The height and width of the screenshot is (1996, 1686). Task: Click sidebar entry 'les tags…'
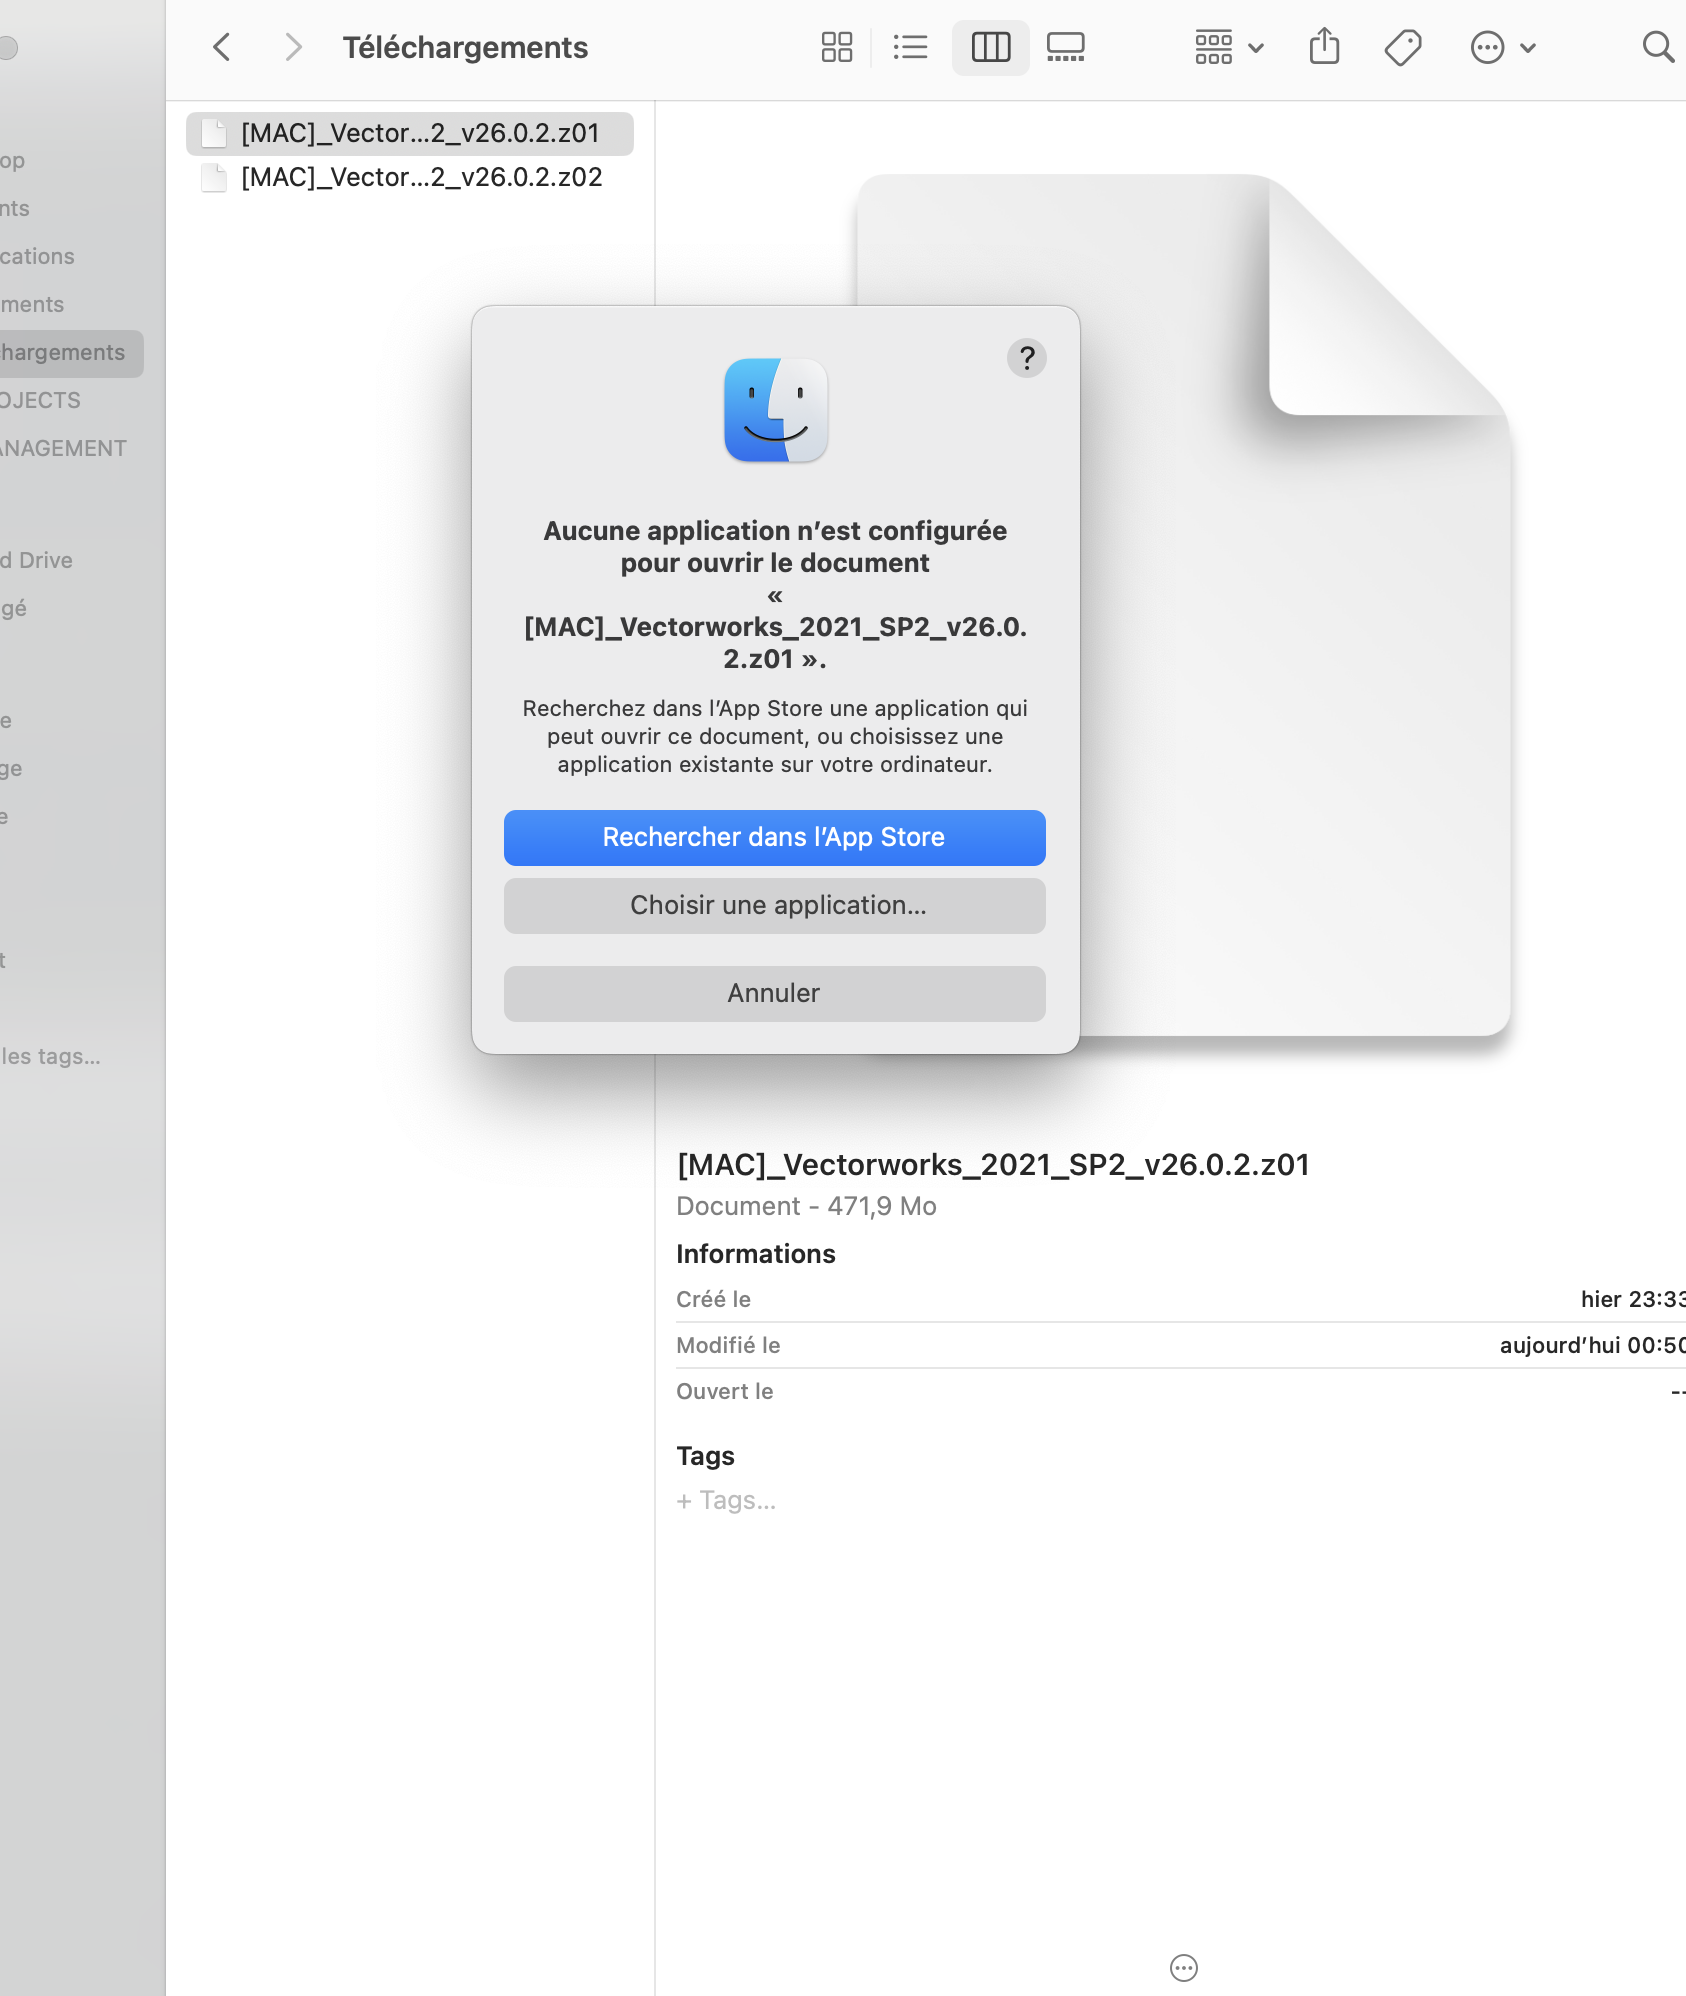pyautogui.click(x=51, y=1056)
